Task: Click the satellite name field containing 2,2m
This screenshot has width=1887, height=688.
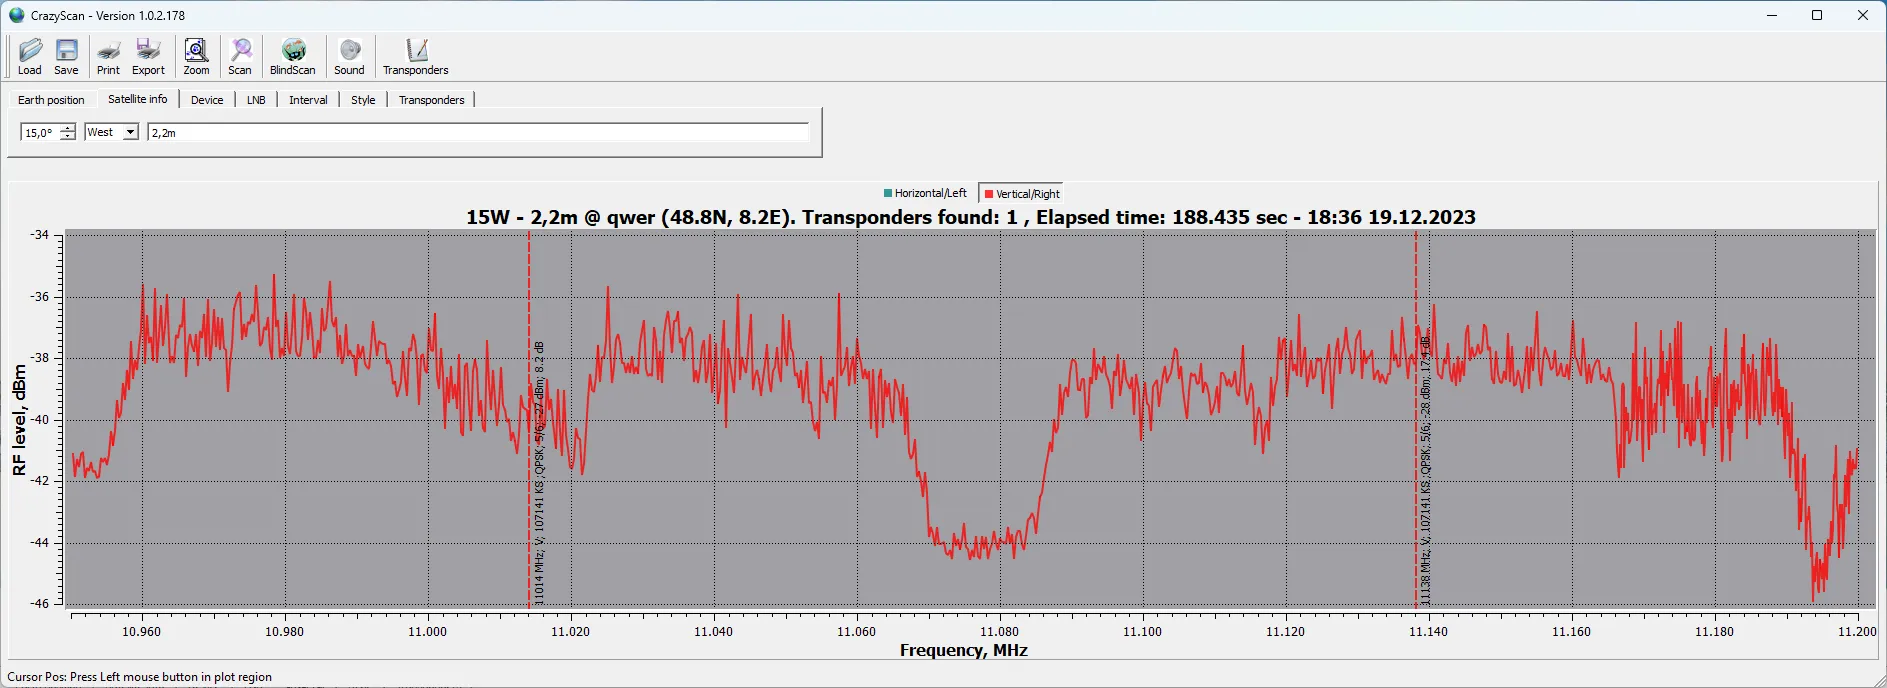Action: pos(477,132)
